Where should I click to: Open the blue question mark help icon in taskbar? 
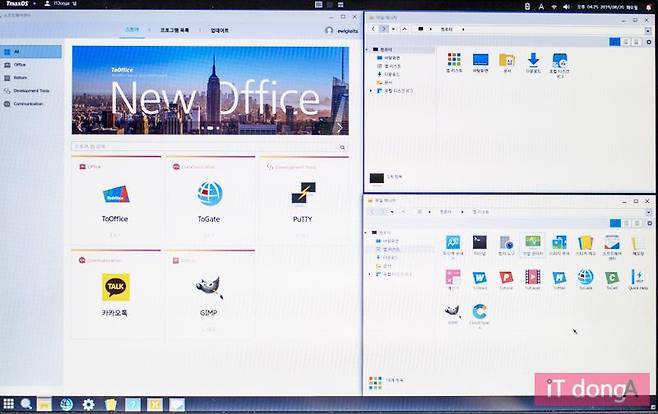[x=133, y=404]
